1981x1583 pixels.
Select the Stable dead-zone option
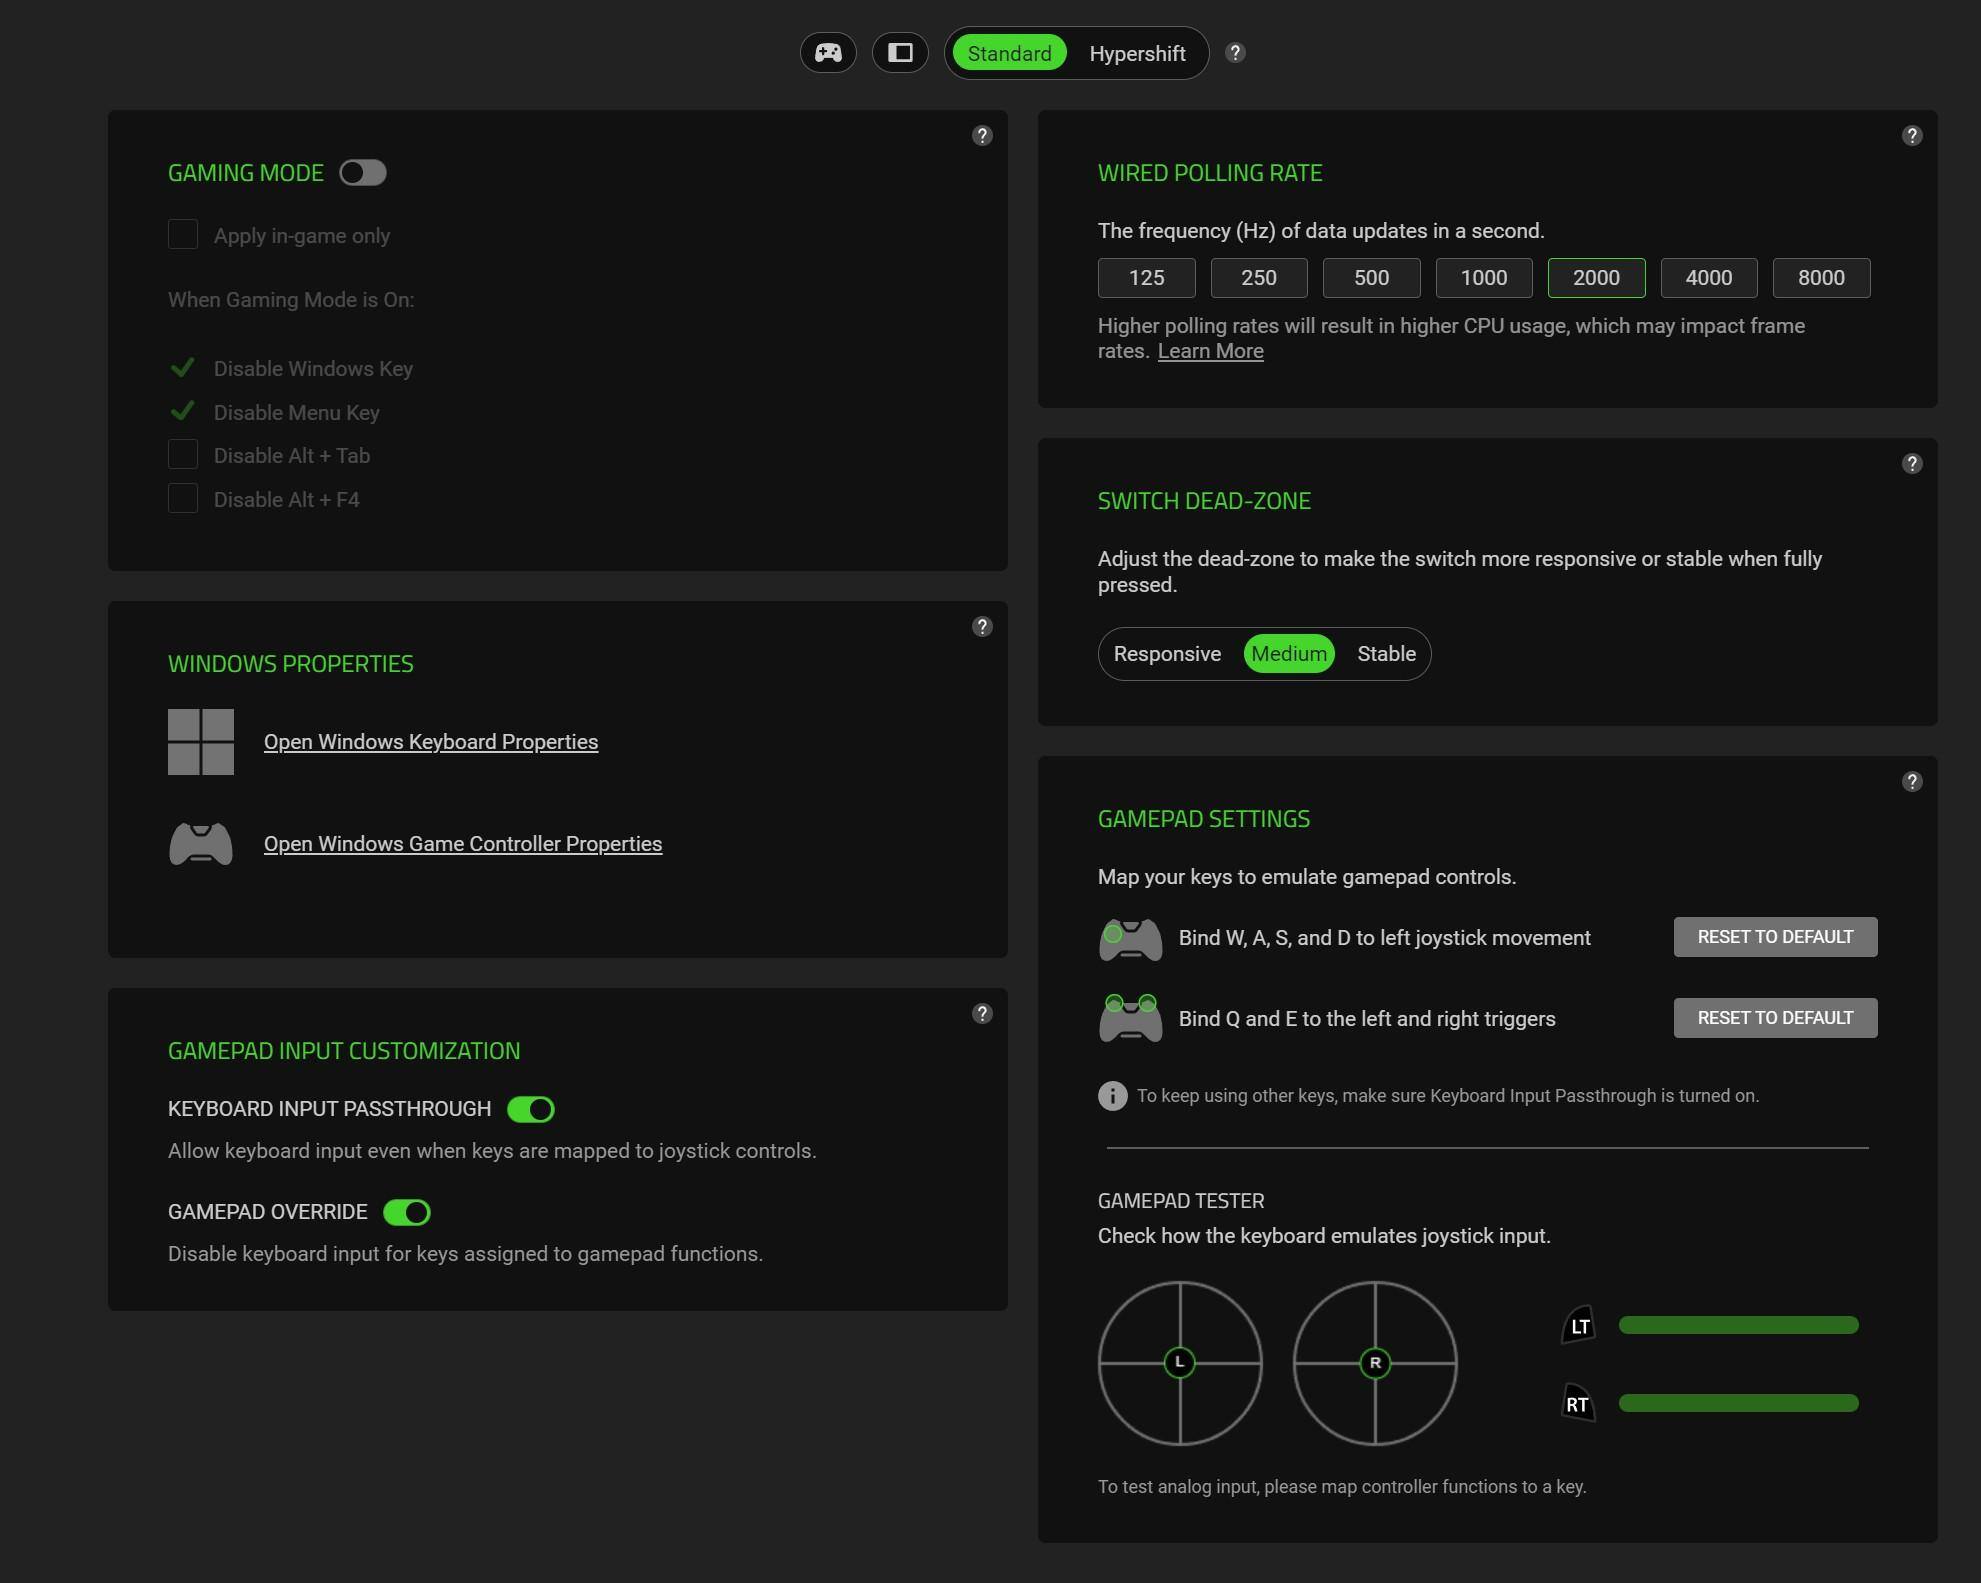[1386, 654]
